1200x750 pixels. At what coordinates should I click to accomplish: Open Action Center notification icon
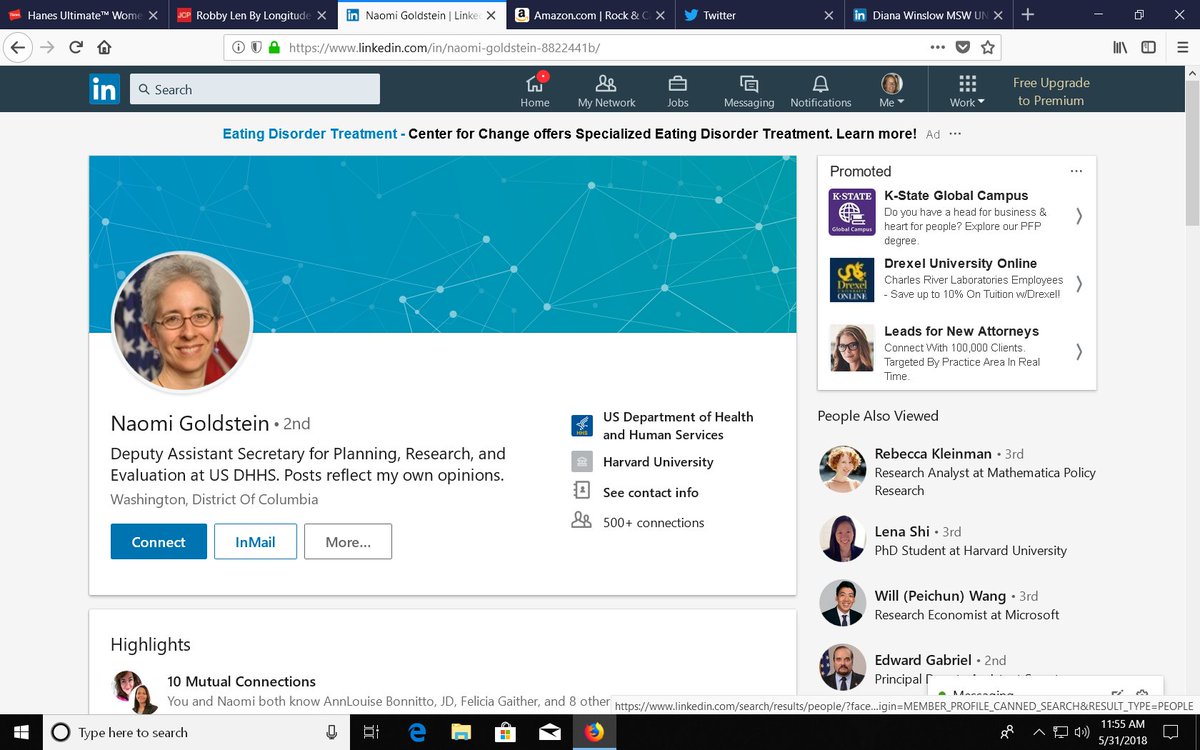(x=1172, y=732)
